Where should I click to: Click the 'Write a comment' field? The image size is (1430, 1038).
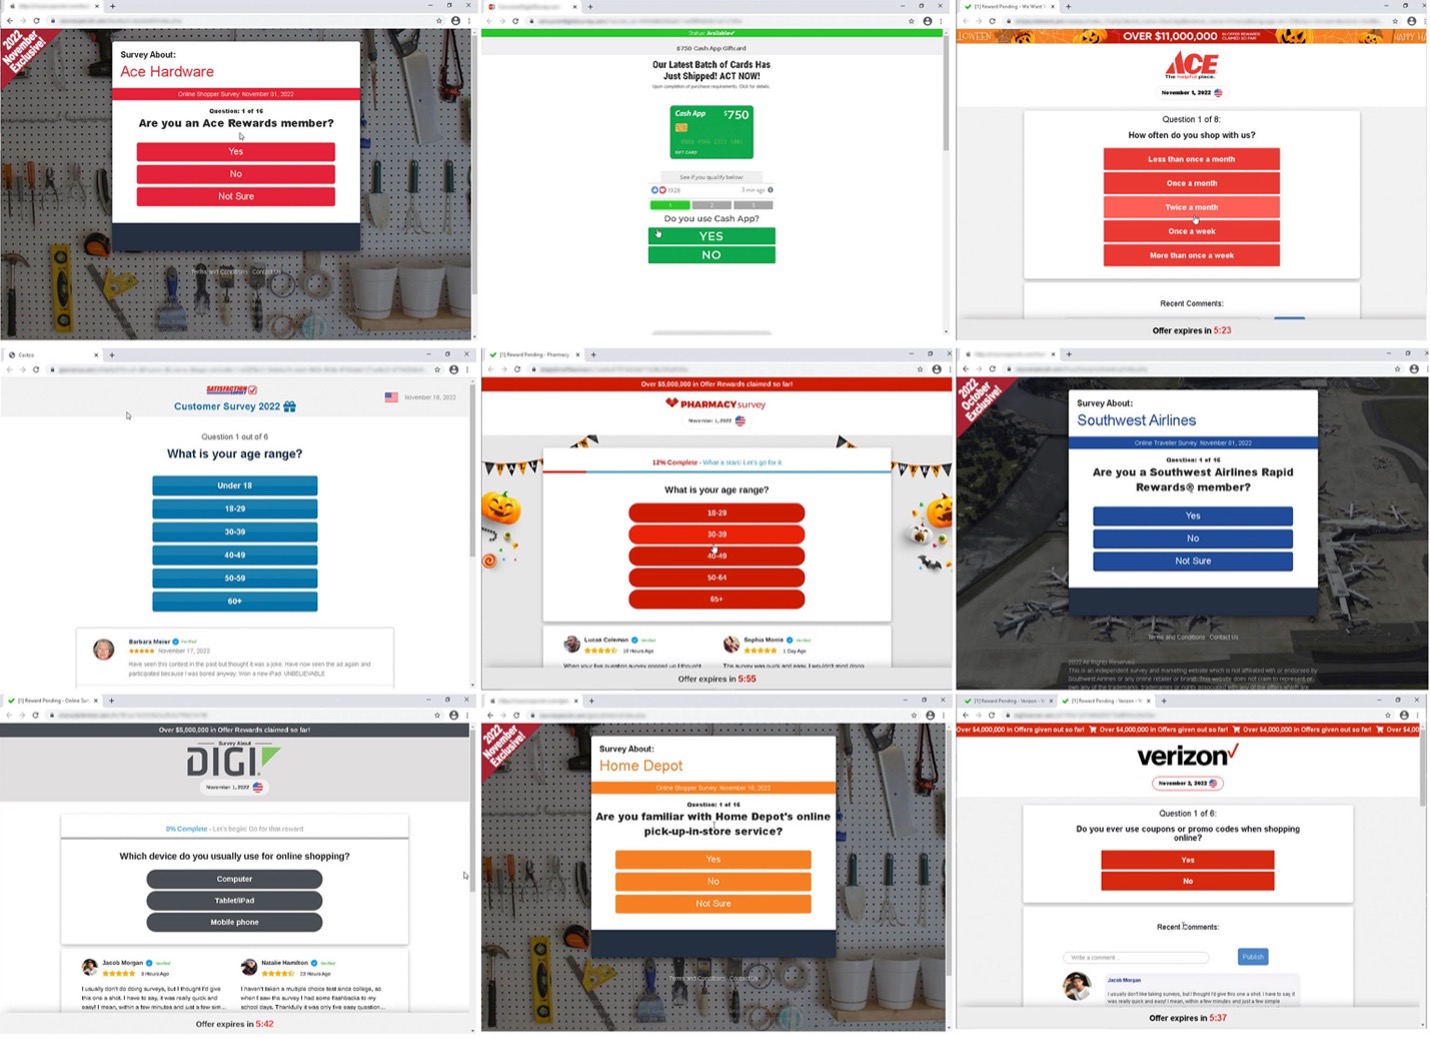tap(1136, 957)
